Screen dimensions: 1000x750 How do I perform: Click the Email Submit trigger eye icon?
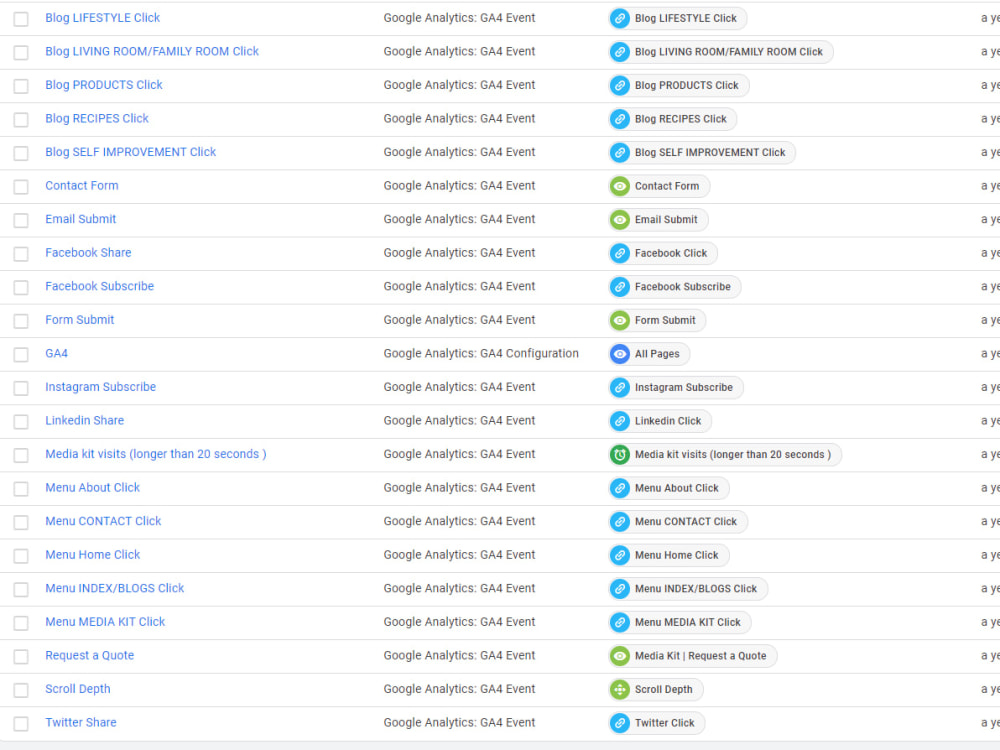619,220
